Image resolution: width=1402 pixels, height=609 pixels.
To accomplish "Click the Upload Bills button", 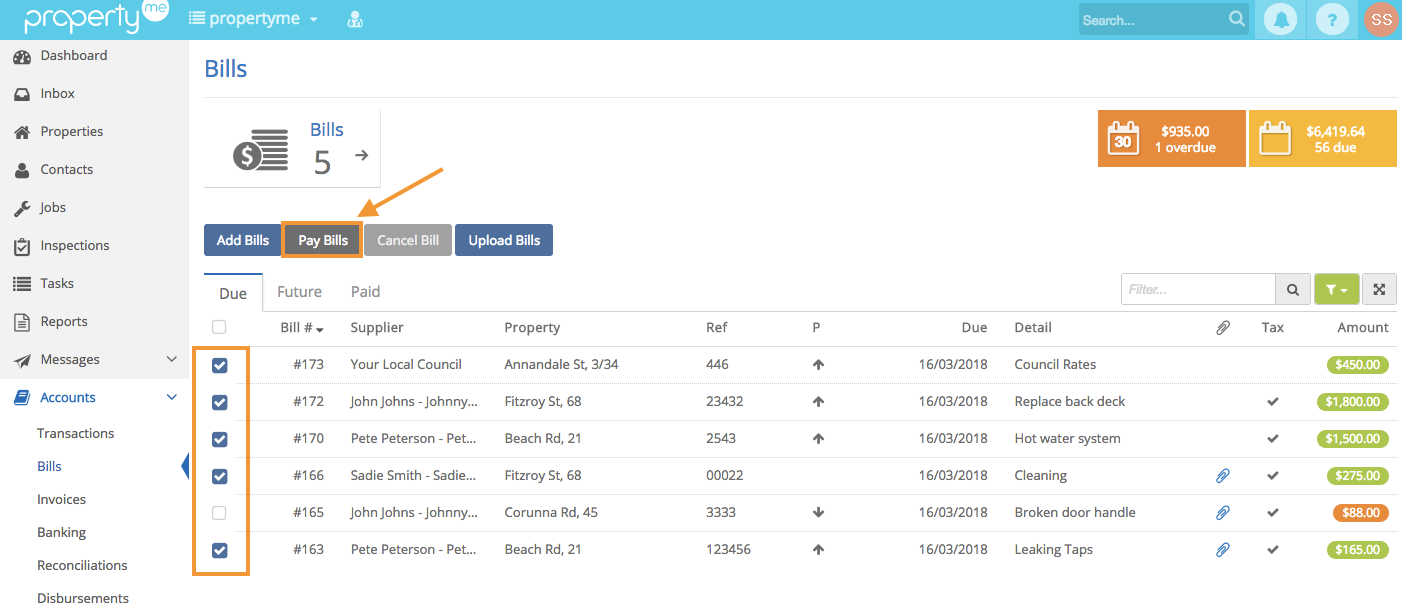I will [x=504, y=240].
